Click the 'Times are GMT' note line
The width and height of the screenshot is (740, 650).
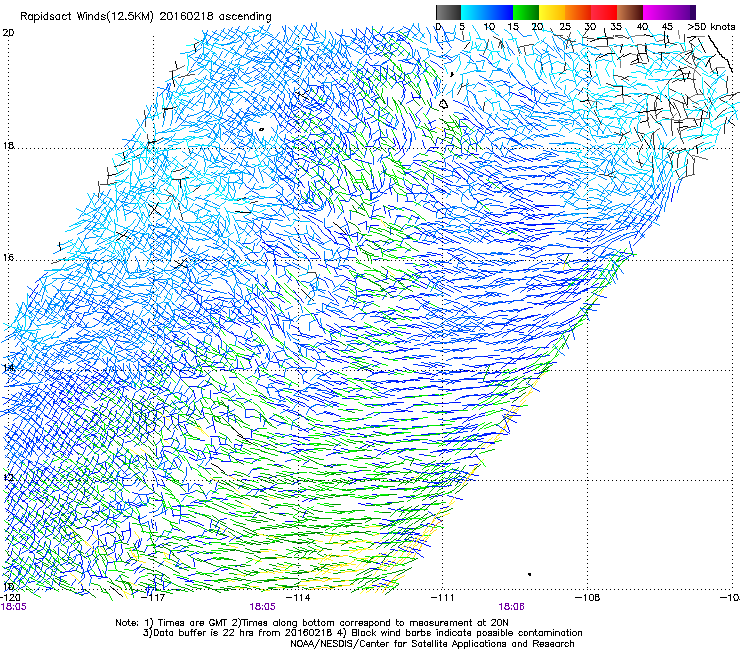click(312, 623)
